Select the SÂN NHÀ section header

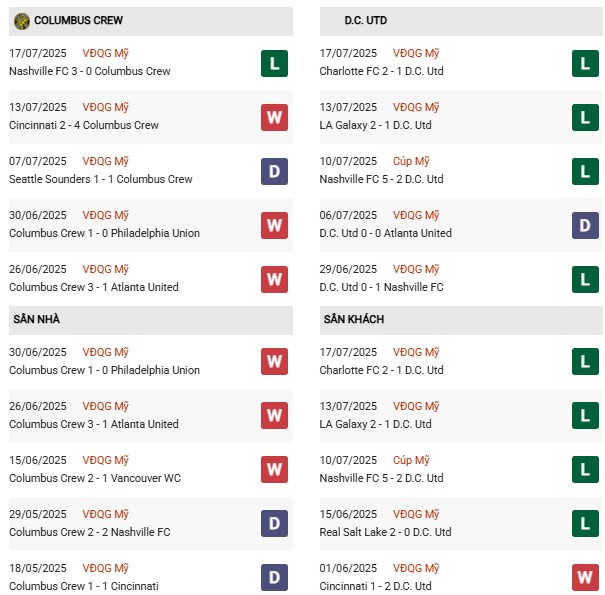coord(37,320)
